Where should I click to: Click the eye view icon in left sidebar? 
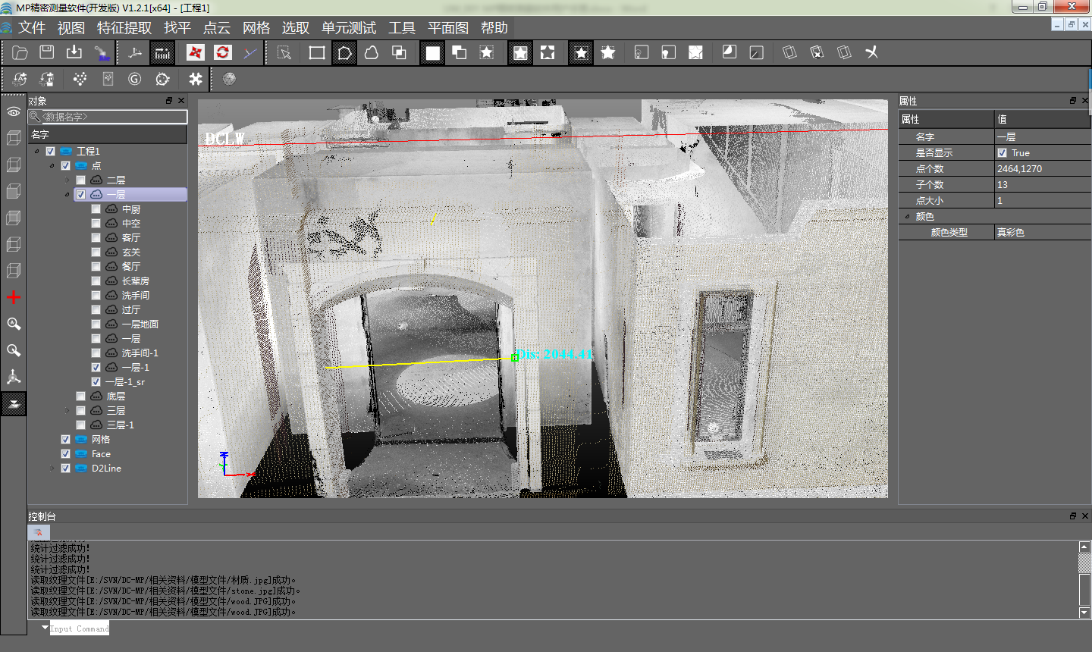[13, 111]
